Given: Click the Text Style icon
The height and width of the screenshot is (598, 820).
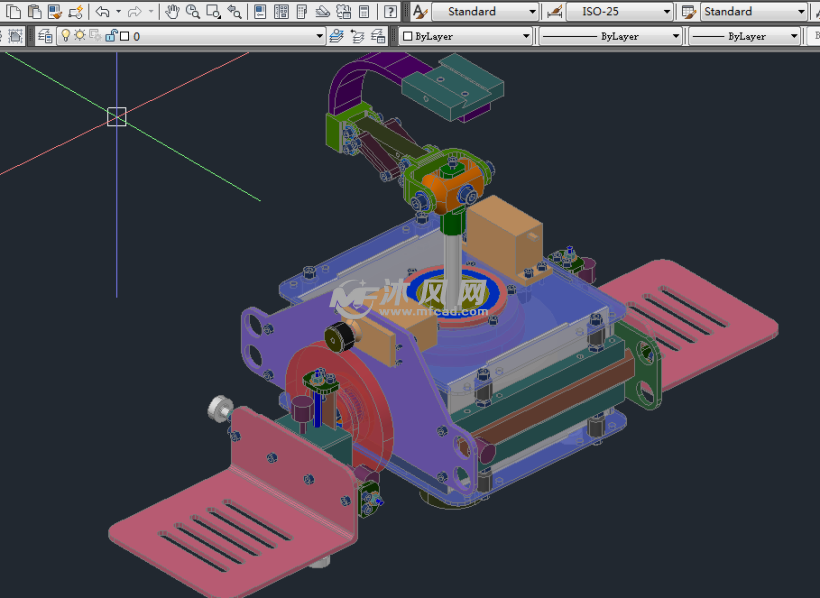Looking at the screenshot, I should click(420, 12).
